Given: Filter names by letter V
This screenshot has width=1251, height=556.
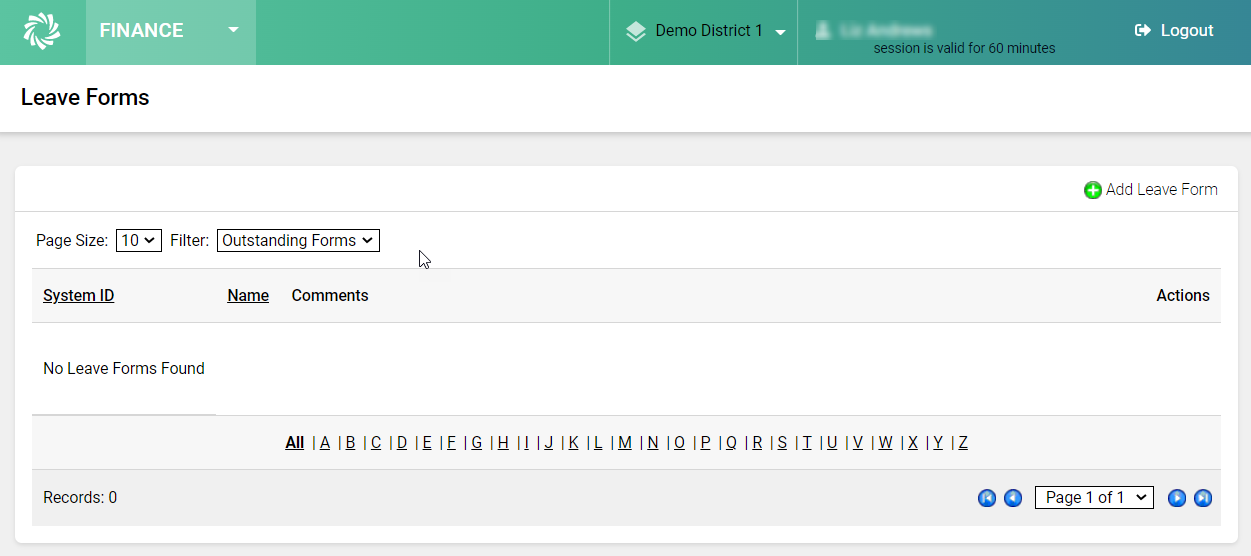Looking at the screenshot, I should pos(858,443).
